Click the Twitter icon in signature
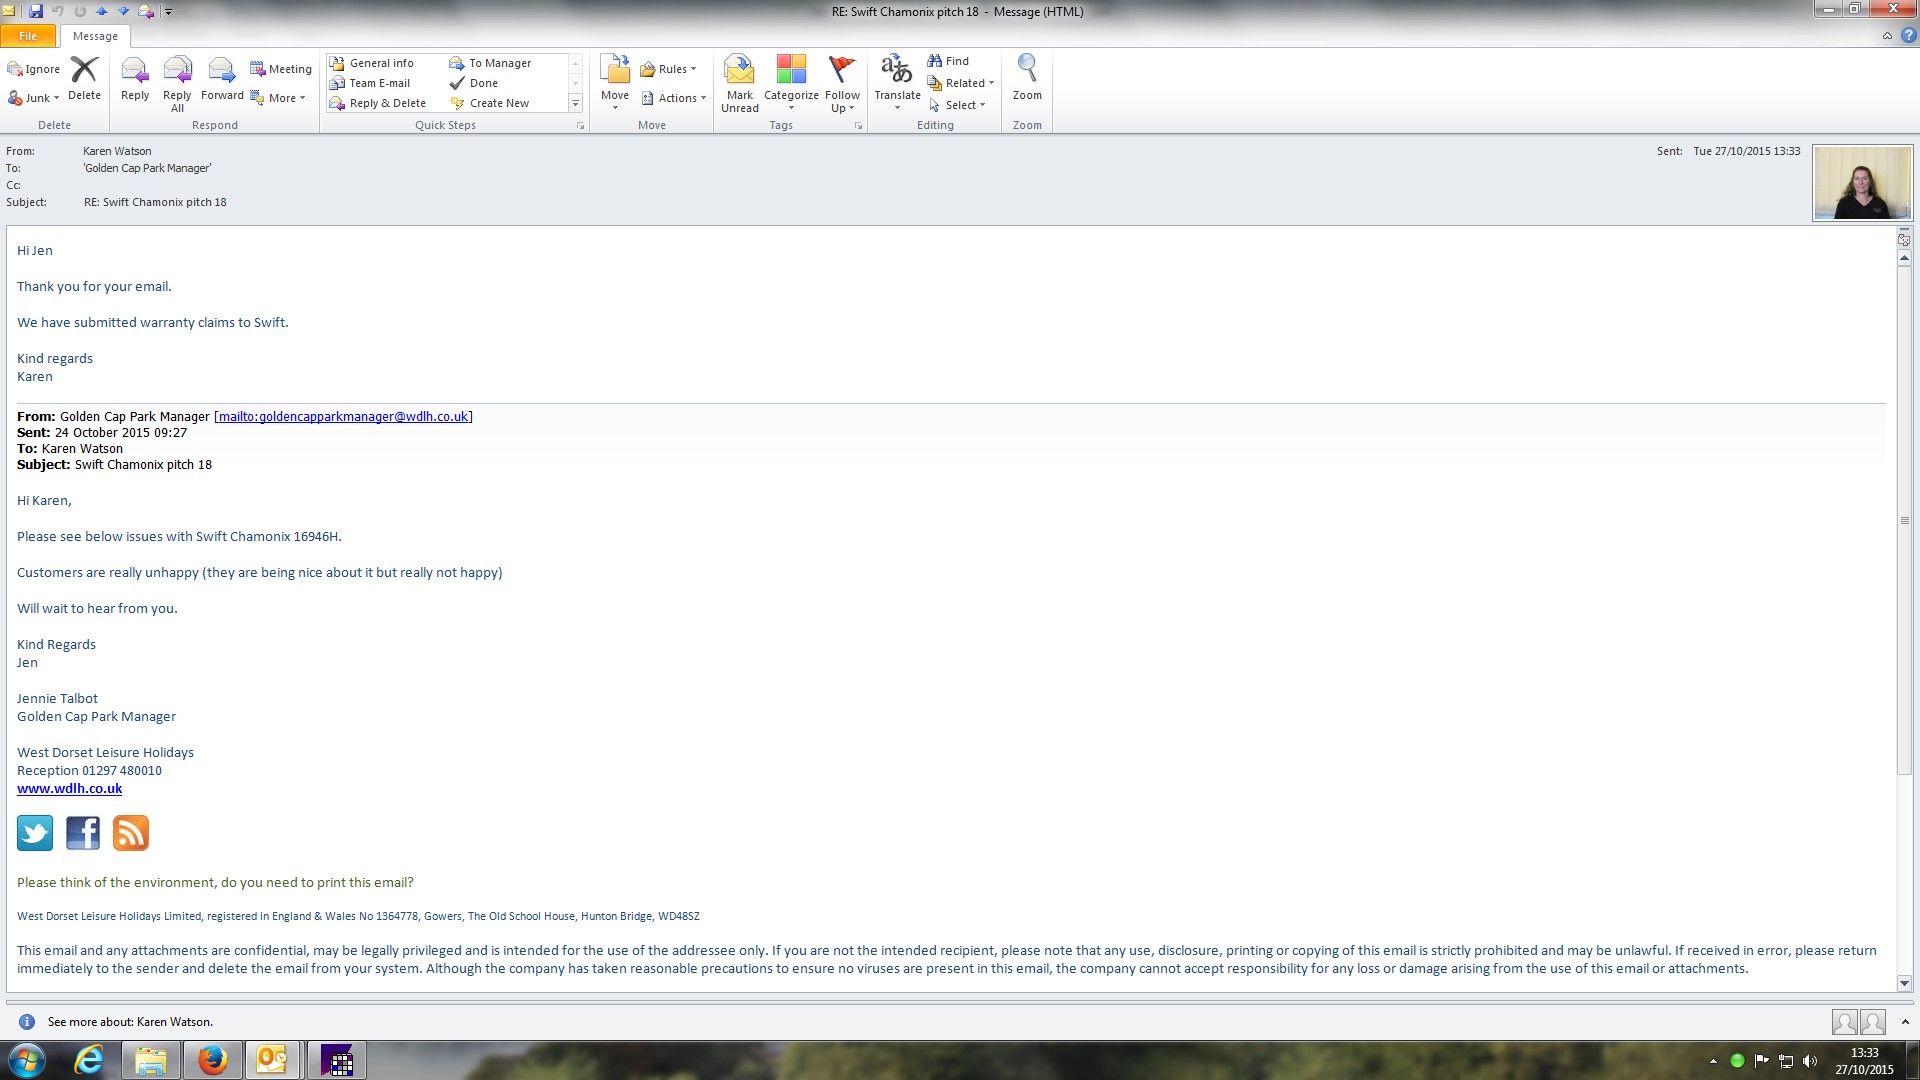 point(35,833)
